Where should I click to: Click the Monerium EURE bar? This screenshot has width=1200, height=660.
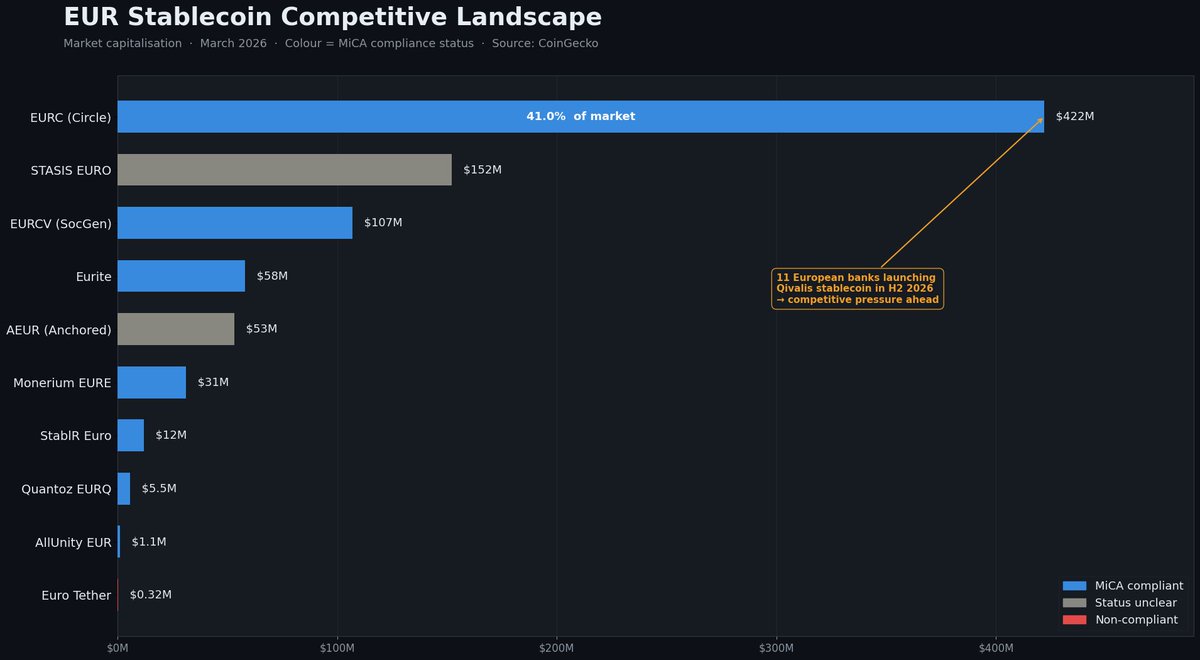tap(152, 382)
